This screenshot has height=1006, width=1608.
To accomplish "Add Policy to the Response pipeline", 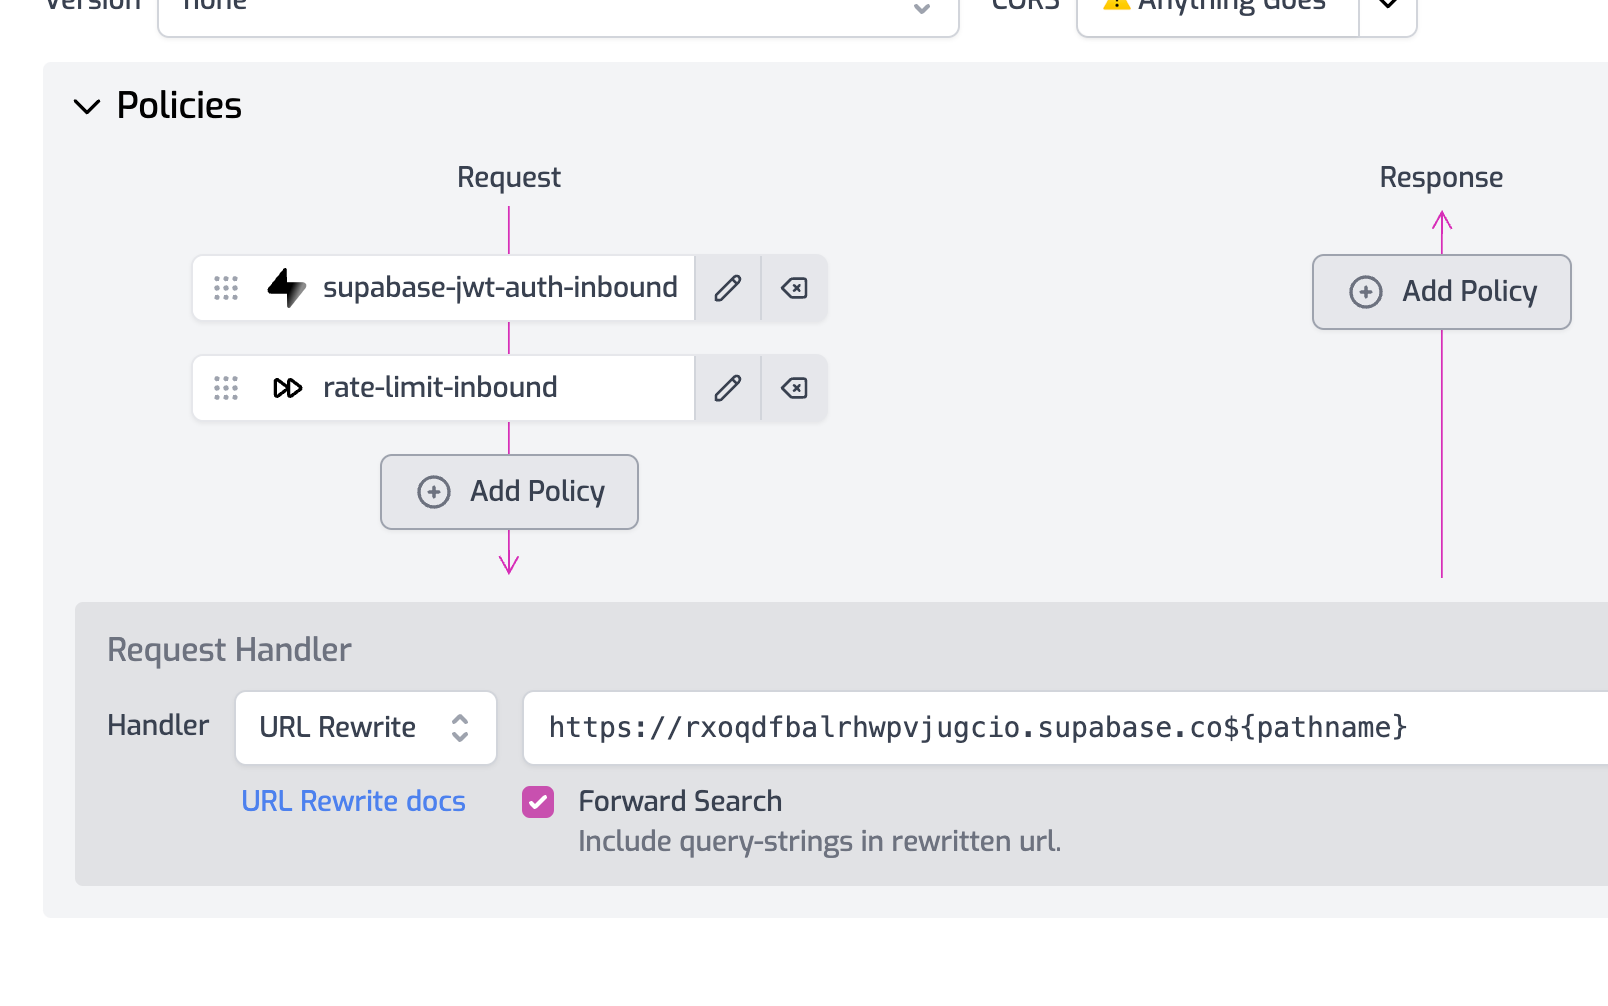I will click(1441, 292).
